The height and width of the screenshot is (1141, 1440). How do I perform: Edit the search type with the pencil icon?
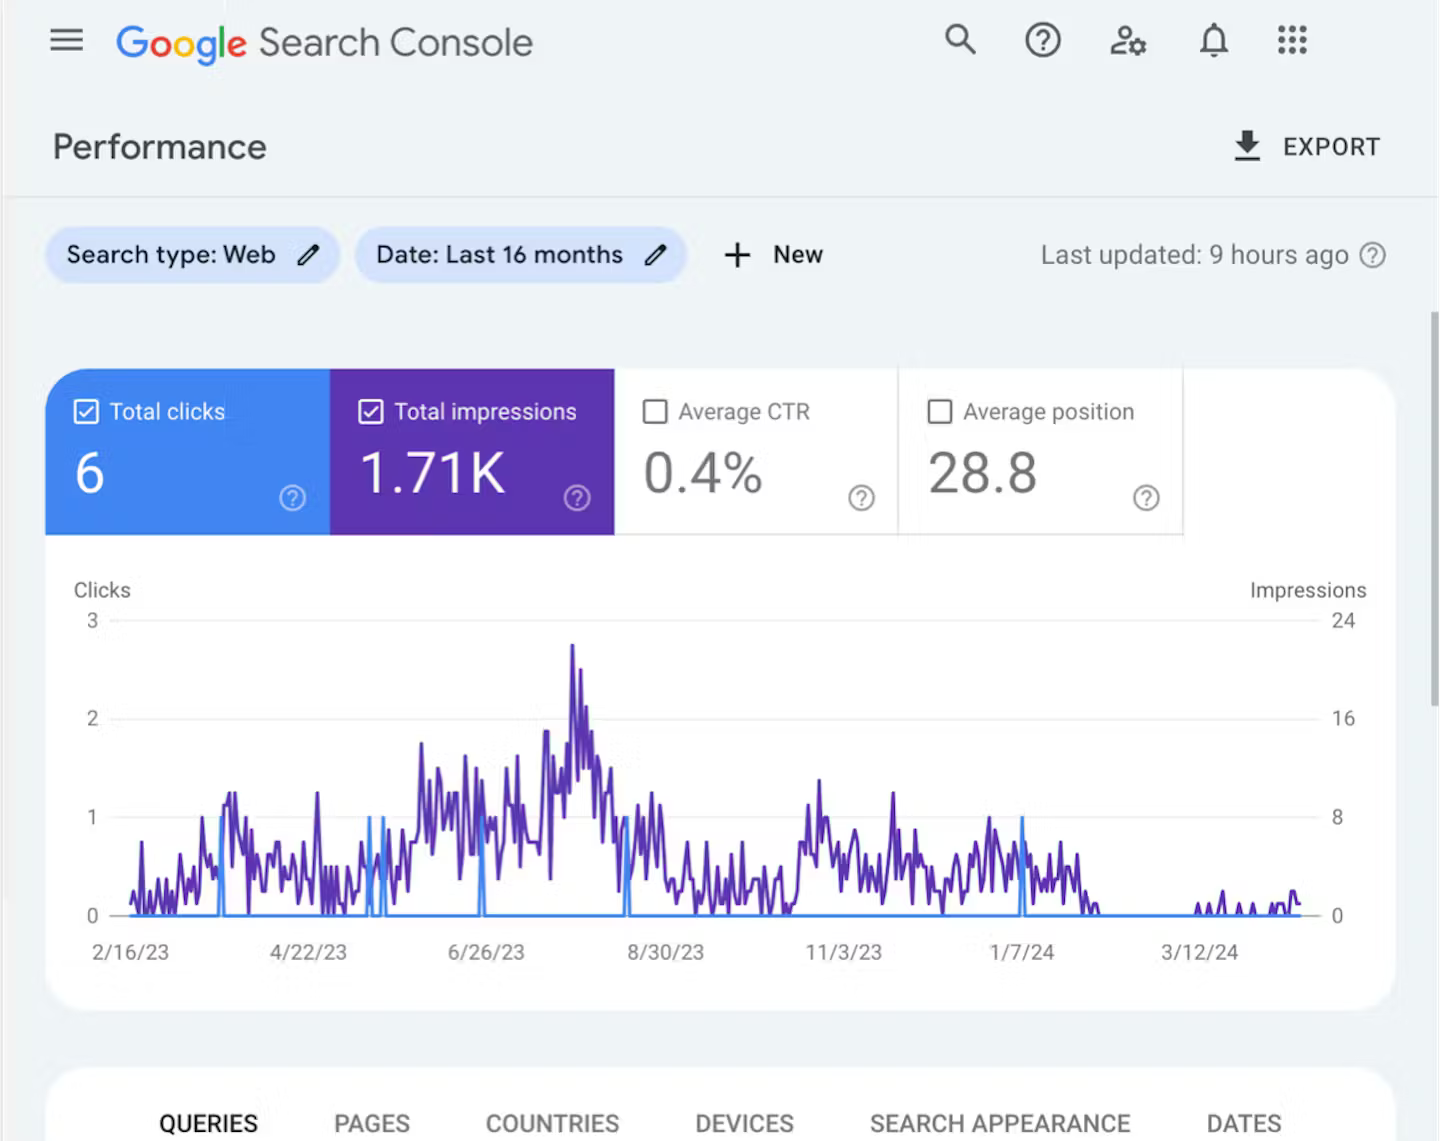point(308,255)
